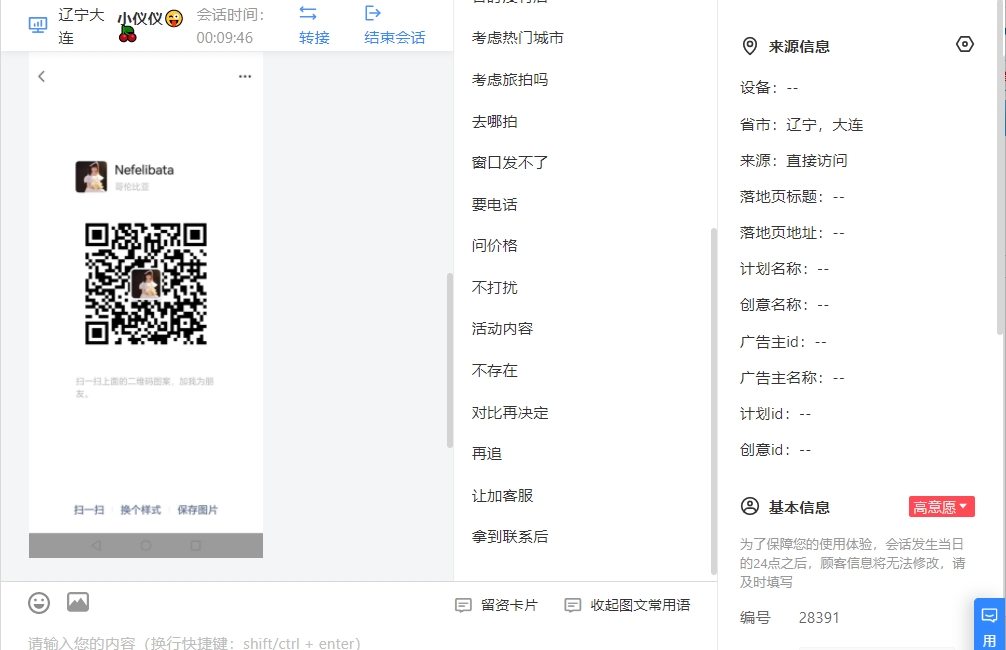Select quick reply 让加客服
The image size is (1006, 650).
point(502,495)
